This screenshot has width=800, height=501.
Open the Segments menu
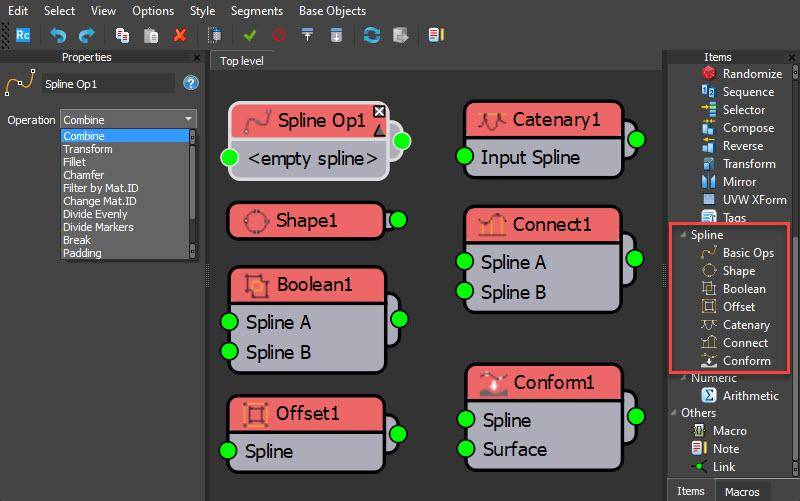click(256, 11)
